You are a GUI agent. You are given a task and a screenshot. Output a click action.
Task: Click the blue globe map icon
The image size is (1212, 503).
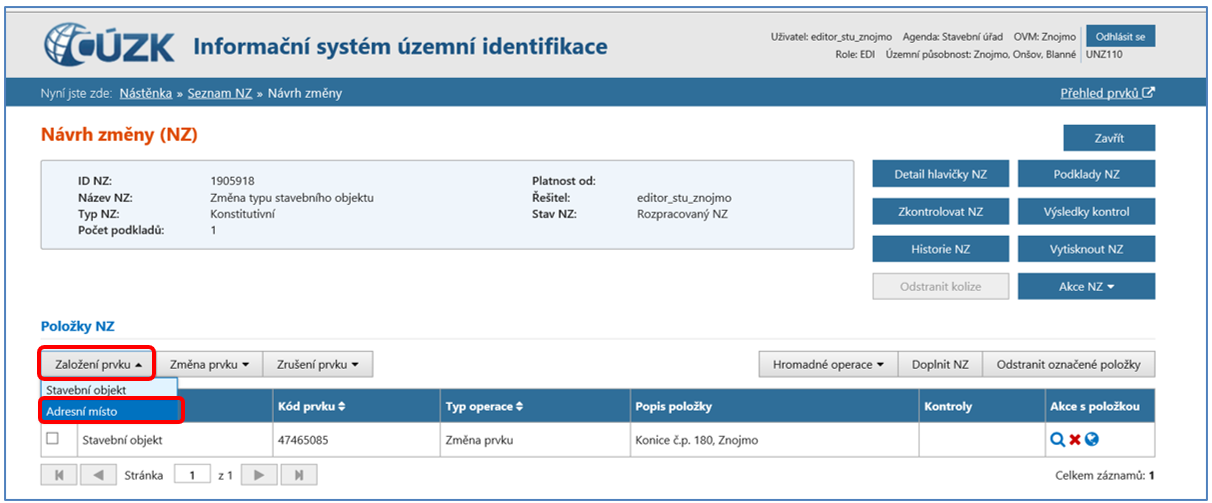pos(1092,439)
